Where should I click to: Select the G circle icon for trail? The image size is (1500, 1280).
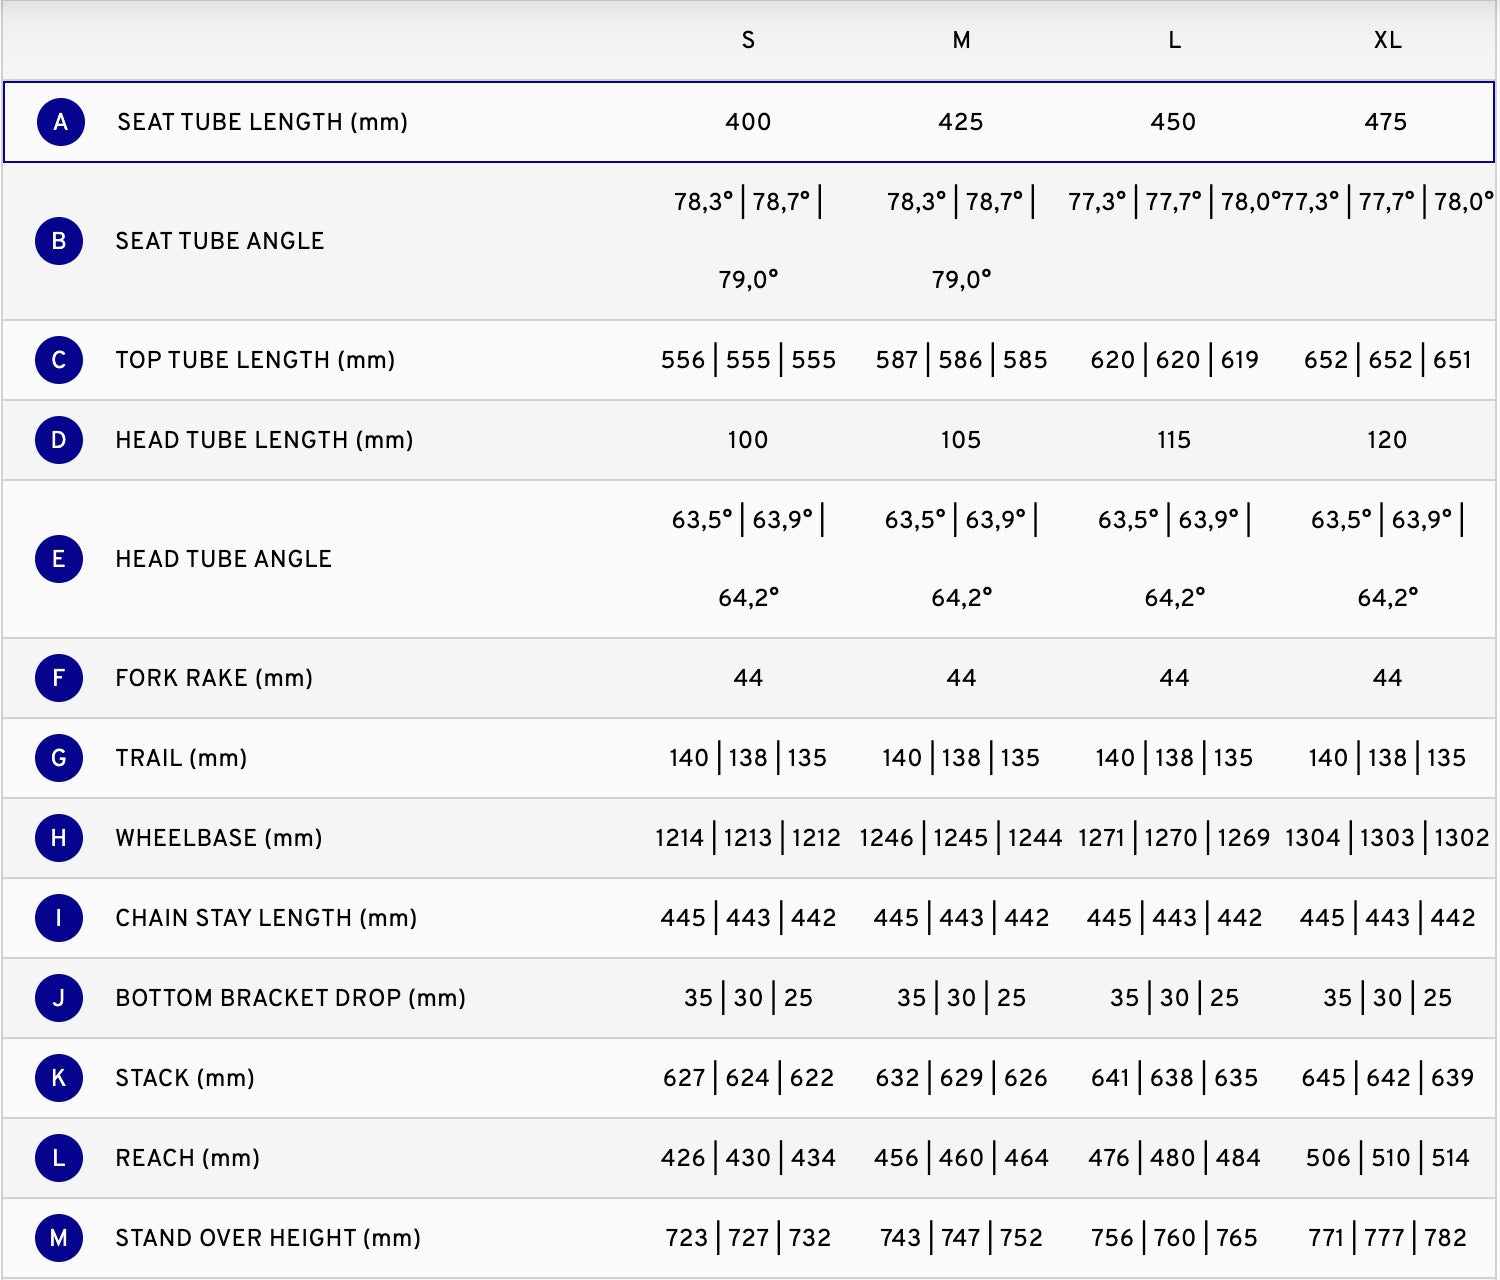pos(59,758)
